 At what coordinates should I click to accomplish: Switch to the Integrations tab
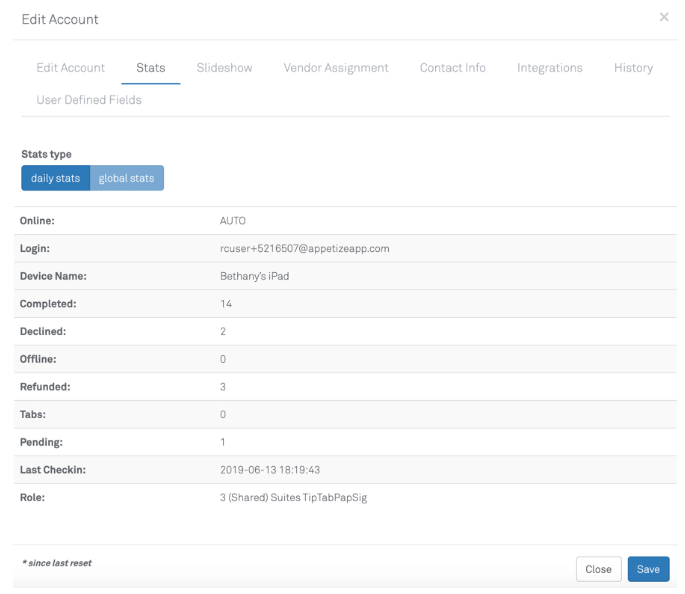click(549, 68)
